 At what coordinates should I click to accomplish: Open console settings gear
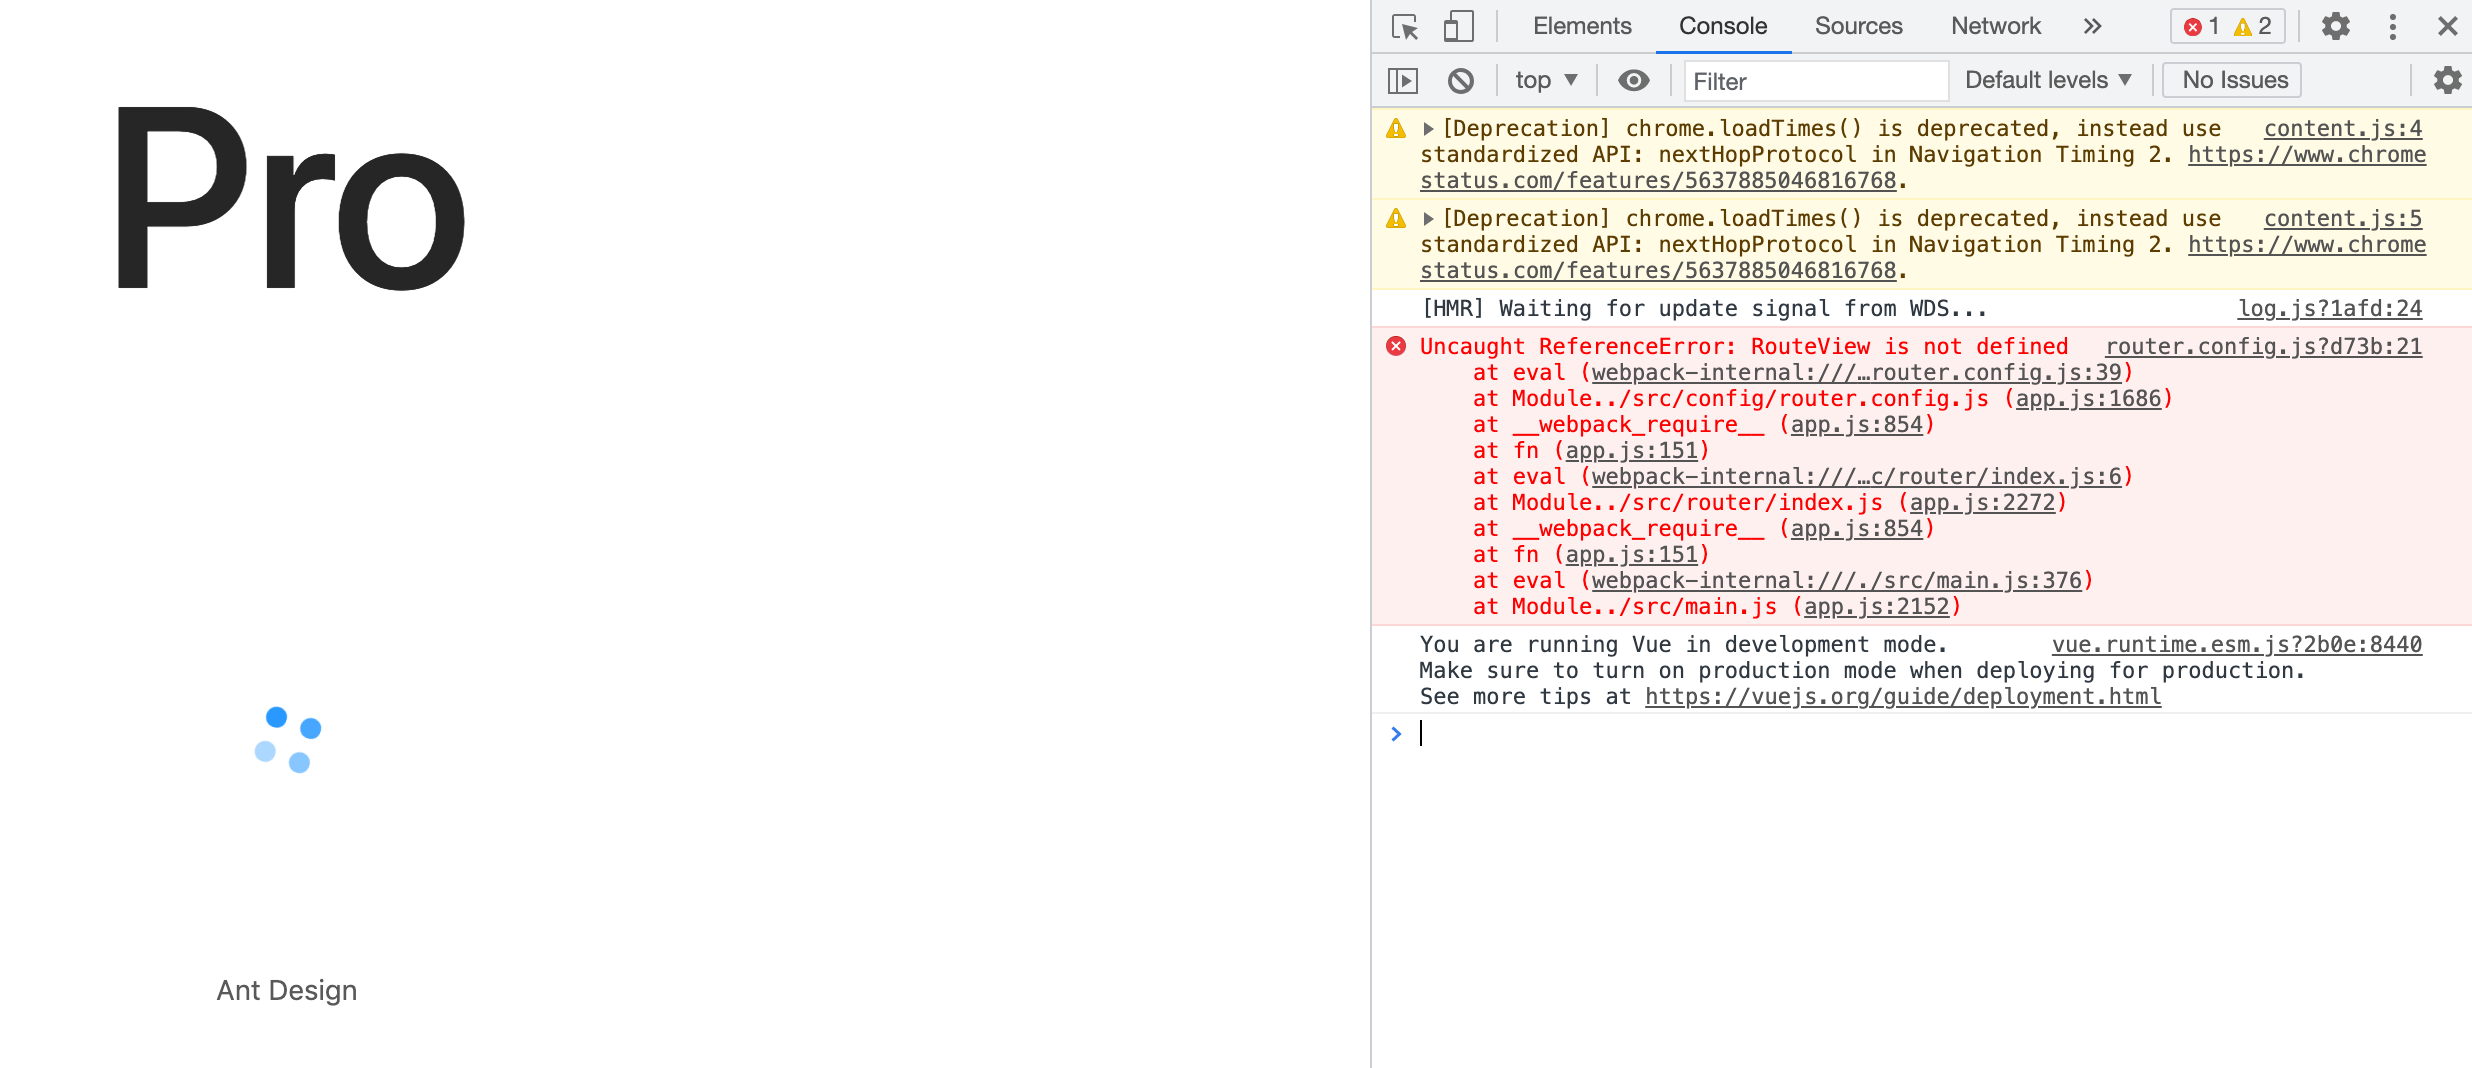(x=2447, y=80)
